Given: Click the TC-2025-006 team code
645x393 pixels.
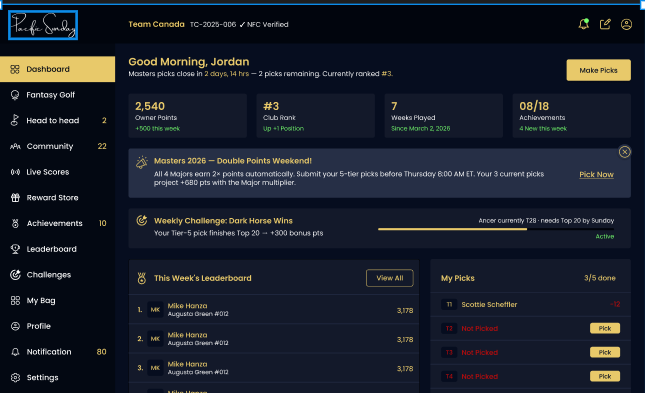Looking at the screenshot, I should pyautogui.click(x=213, y=25).
